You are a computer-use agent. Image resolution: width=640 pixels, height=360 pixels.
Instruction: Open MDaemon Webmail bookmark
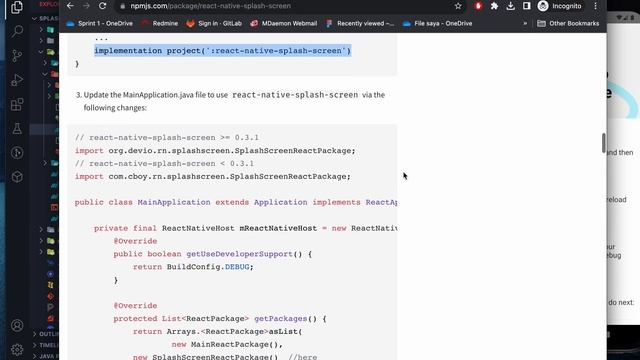pyautogui.click(x=284, y=24)
